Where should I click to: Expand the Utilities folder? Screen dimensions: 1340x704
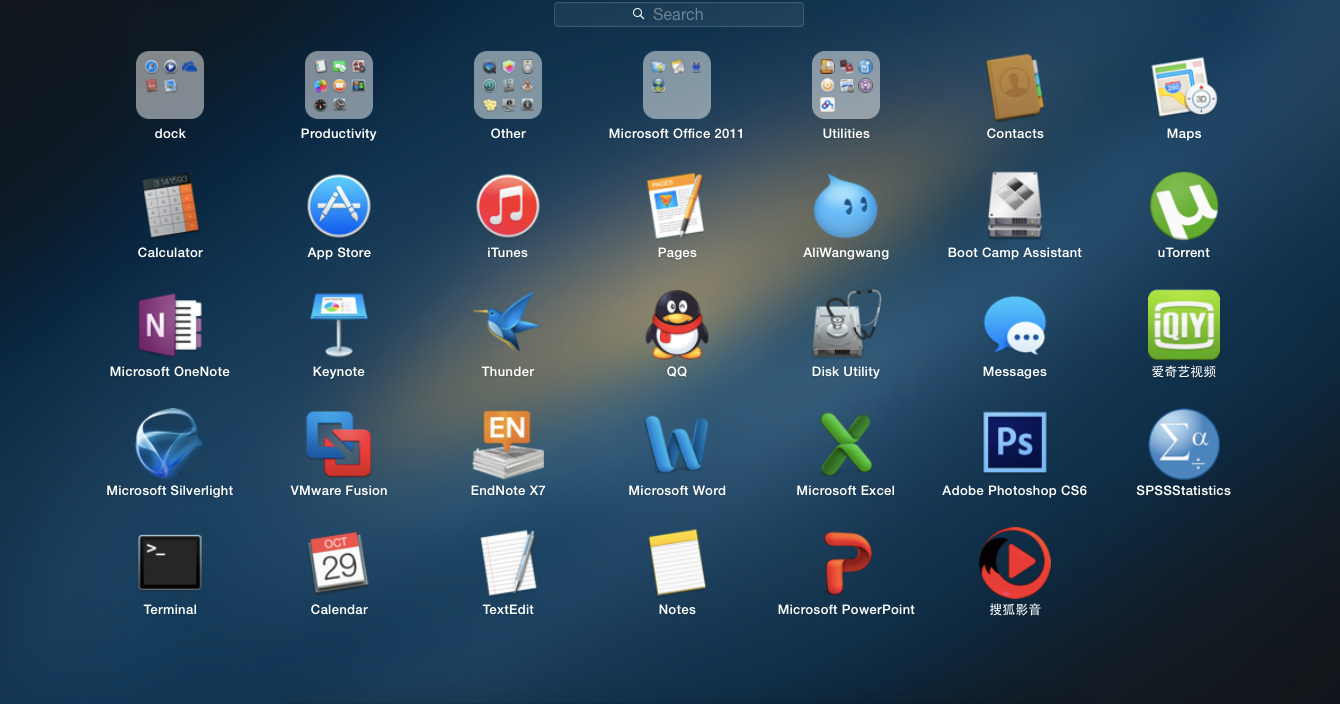(846, 86)
